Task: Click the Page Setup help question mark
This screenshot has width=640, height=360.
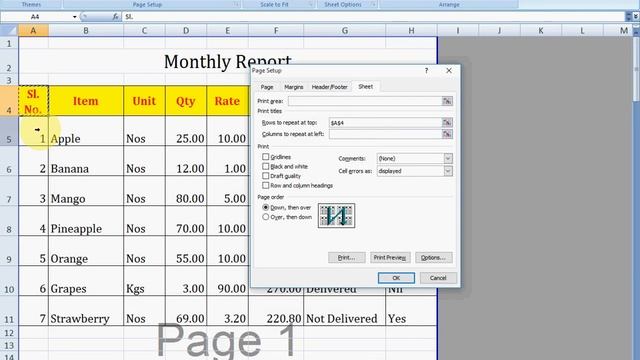Action: tap(427, 71)
